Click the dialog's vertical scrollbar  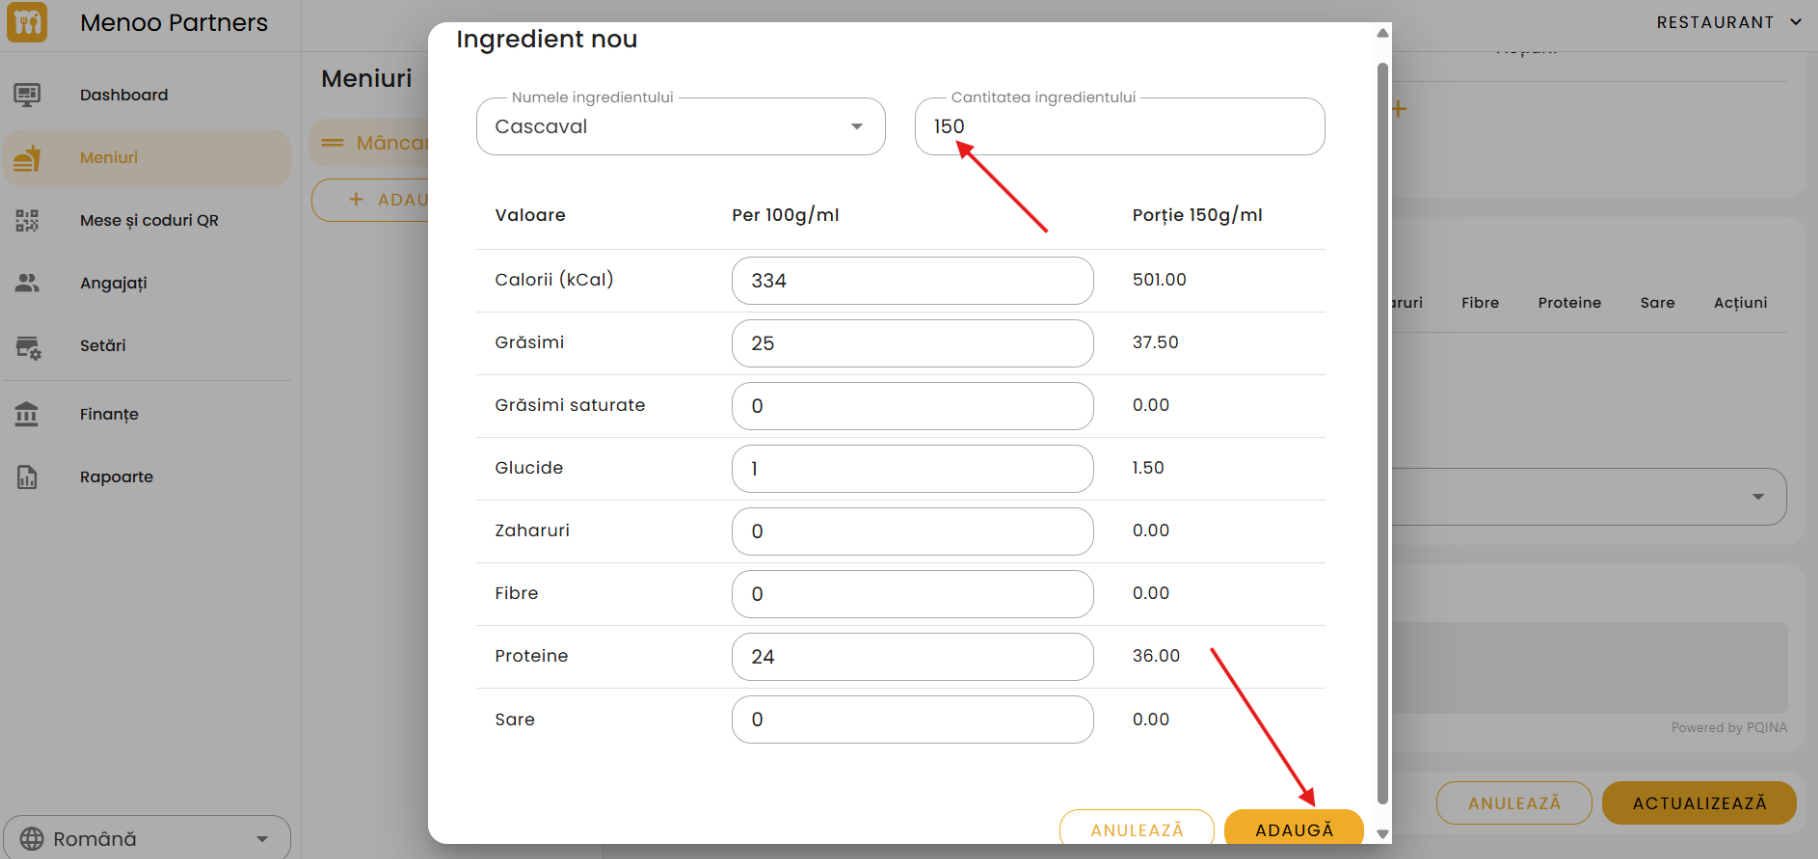pyautogui.click(x=1382, y=430)
